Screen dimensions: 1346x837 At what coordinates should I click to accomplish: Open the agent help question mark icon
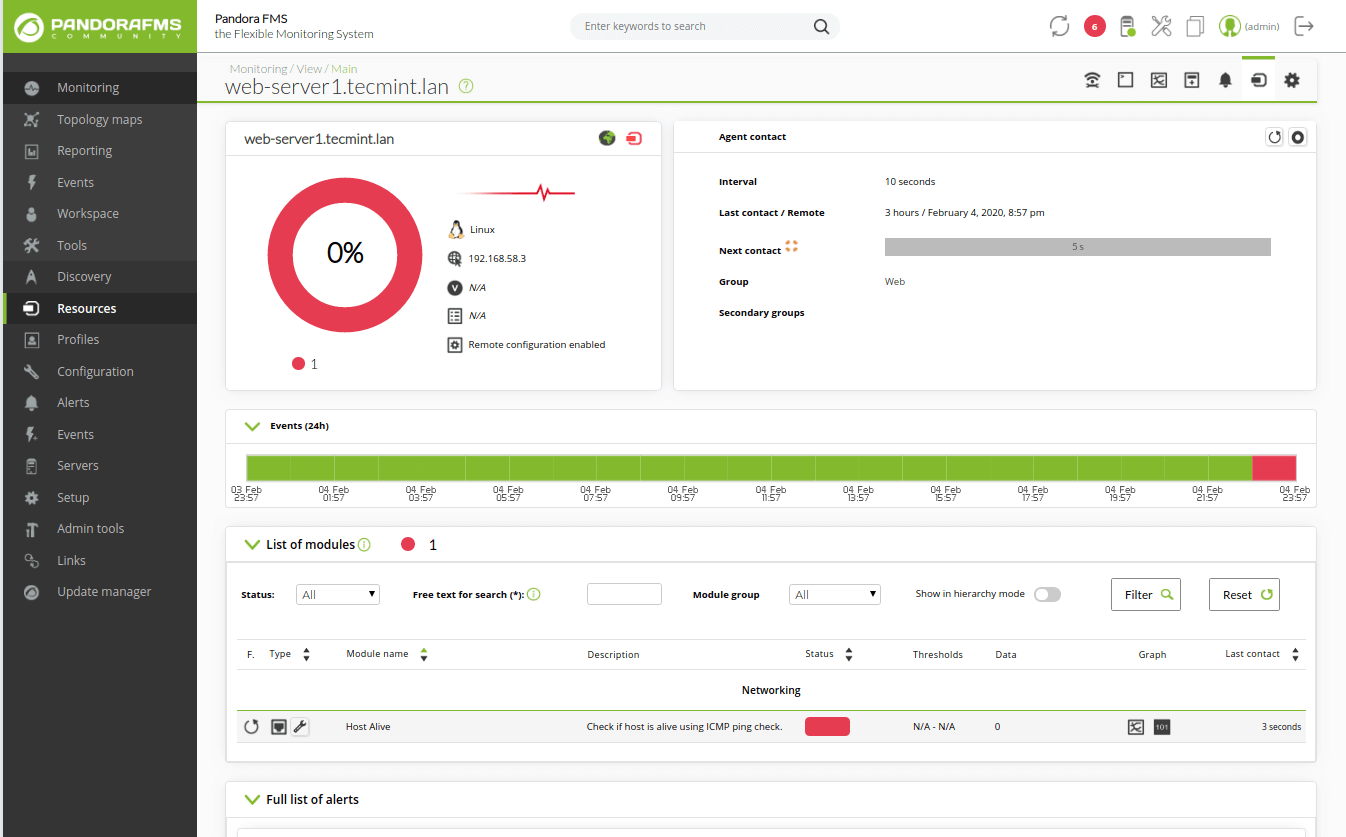coord(466,86)
